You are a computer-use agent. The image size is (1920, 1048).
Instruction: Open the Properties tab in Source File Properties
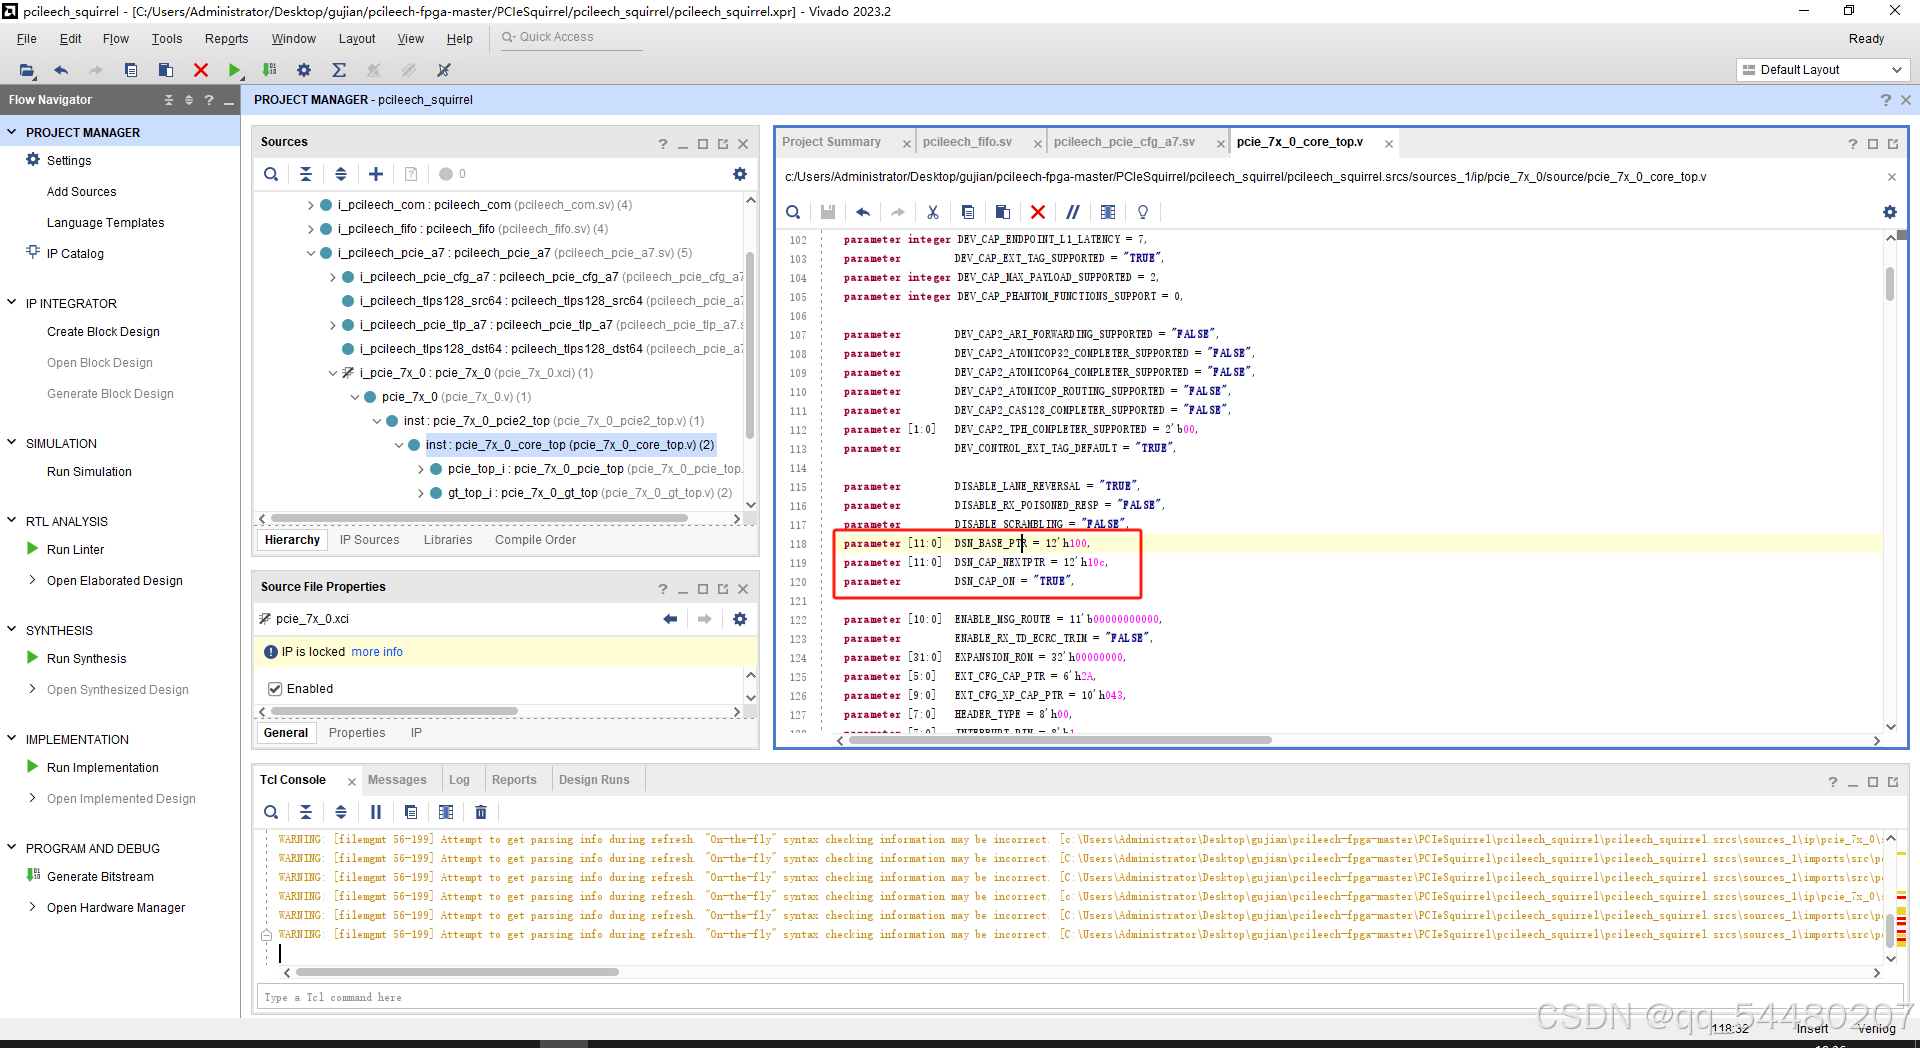357,733
